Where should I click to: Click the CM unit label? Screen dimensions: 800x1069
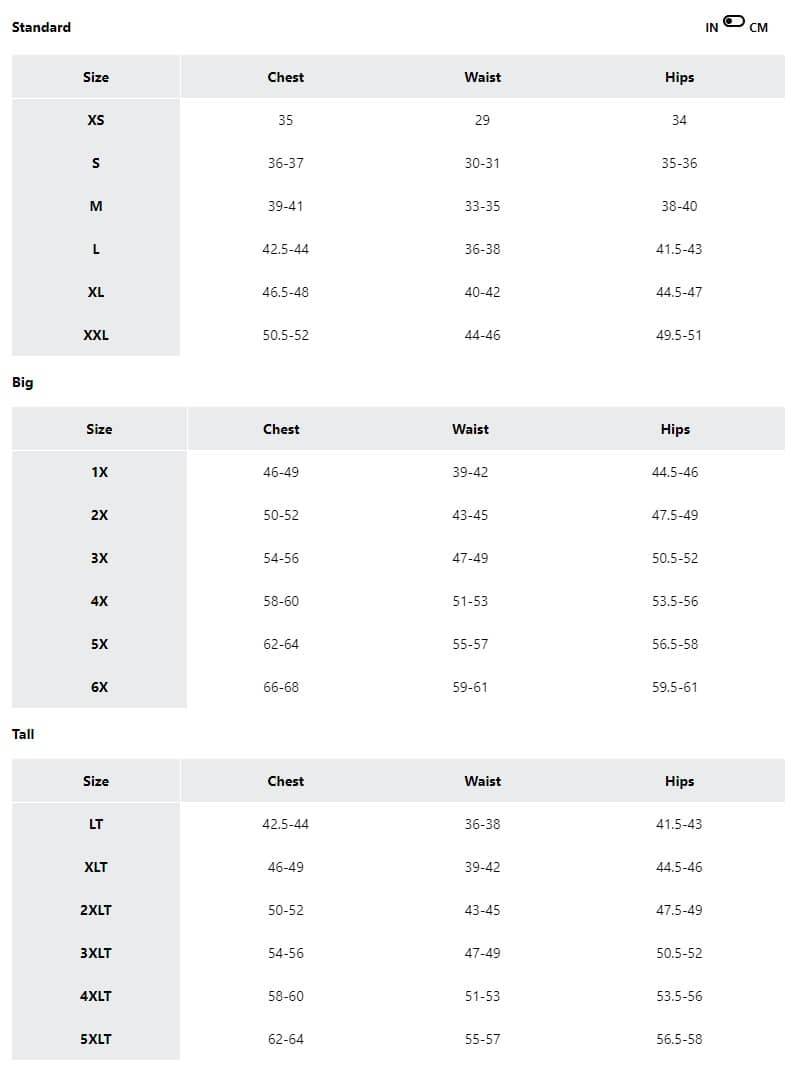[758, 28]
